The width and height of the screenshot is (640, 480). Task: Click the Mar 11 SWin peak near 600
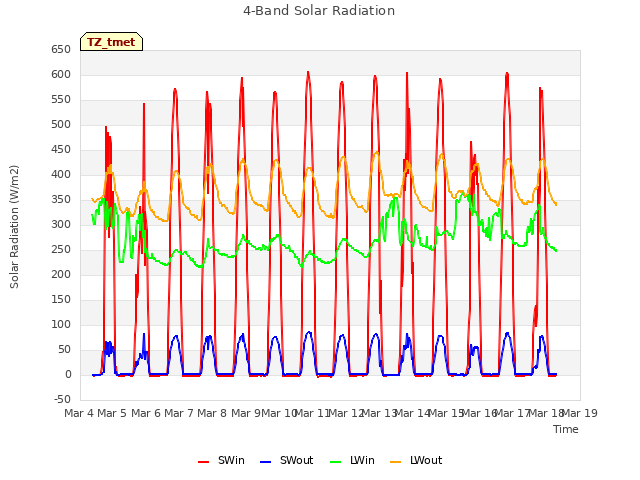click(308, 73)
